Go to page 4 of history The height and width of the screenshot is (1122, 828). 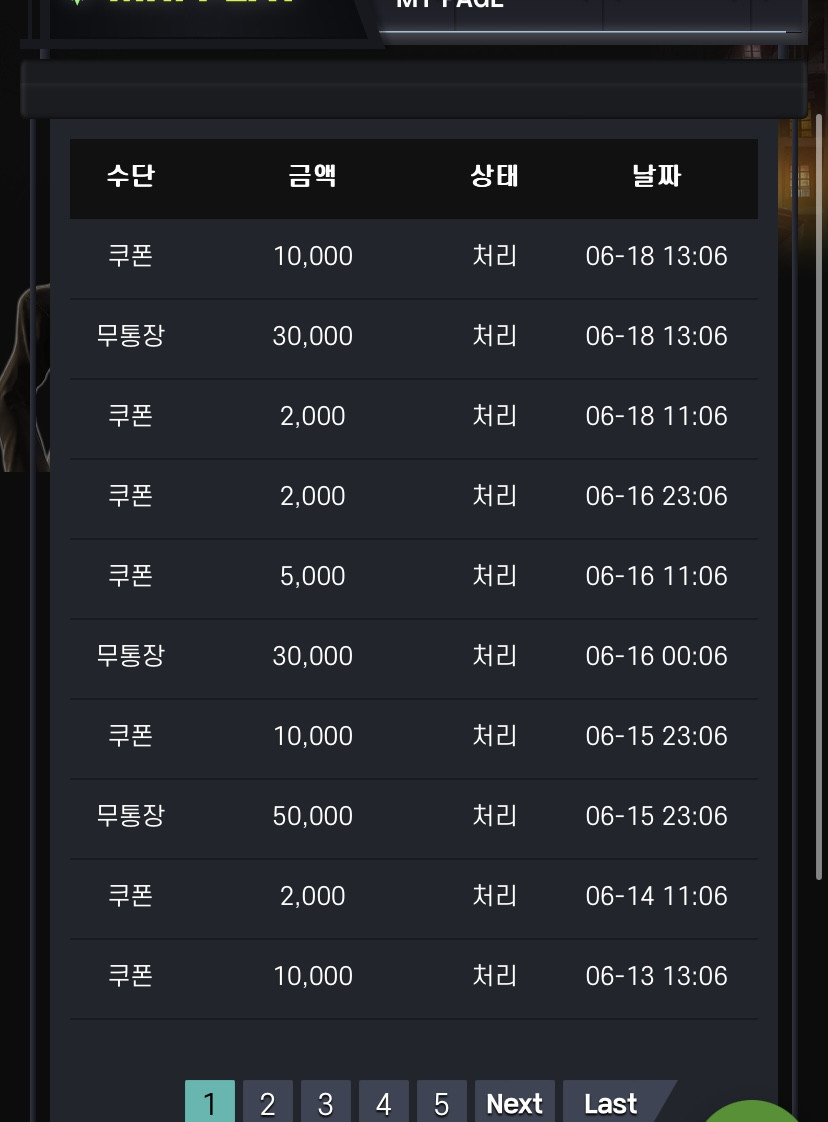[384, 1102]
